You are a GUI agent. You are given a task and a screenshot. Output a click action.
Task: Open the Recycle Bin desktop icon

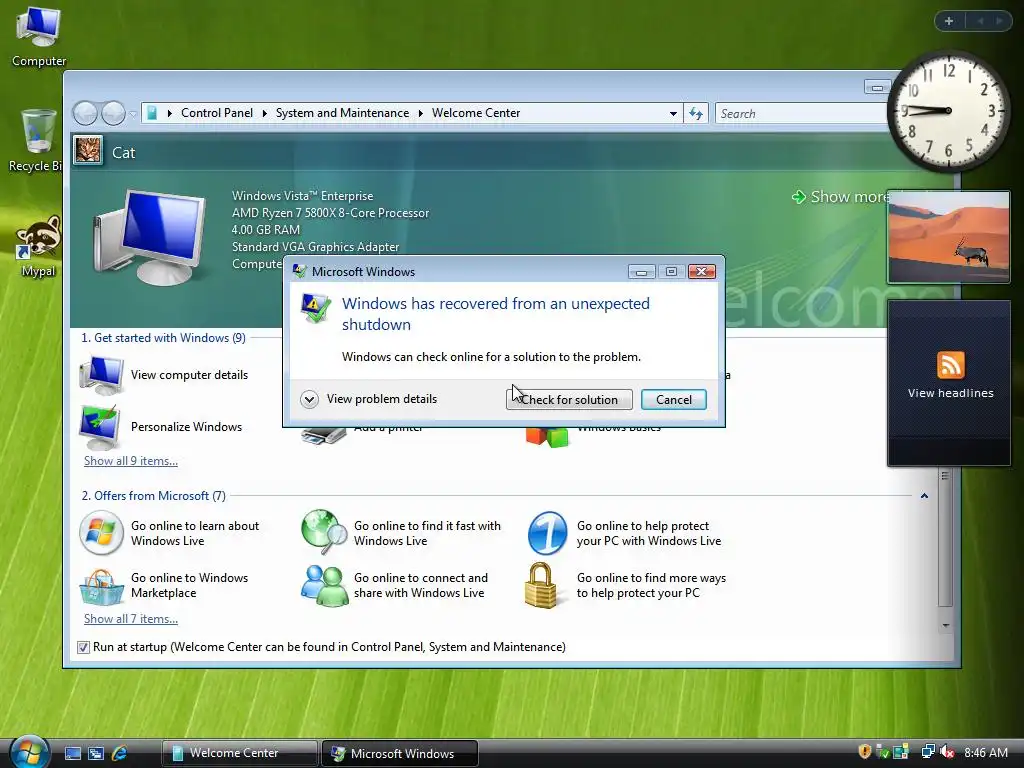coord(37,140)
